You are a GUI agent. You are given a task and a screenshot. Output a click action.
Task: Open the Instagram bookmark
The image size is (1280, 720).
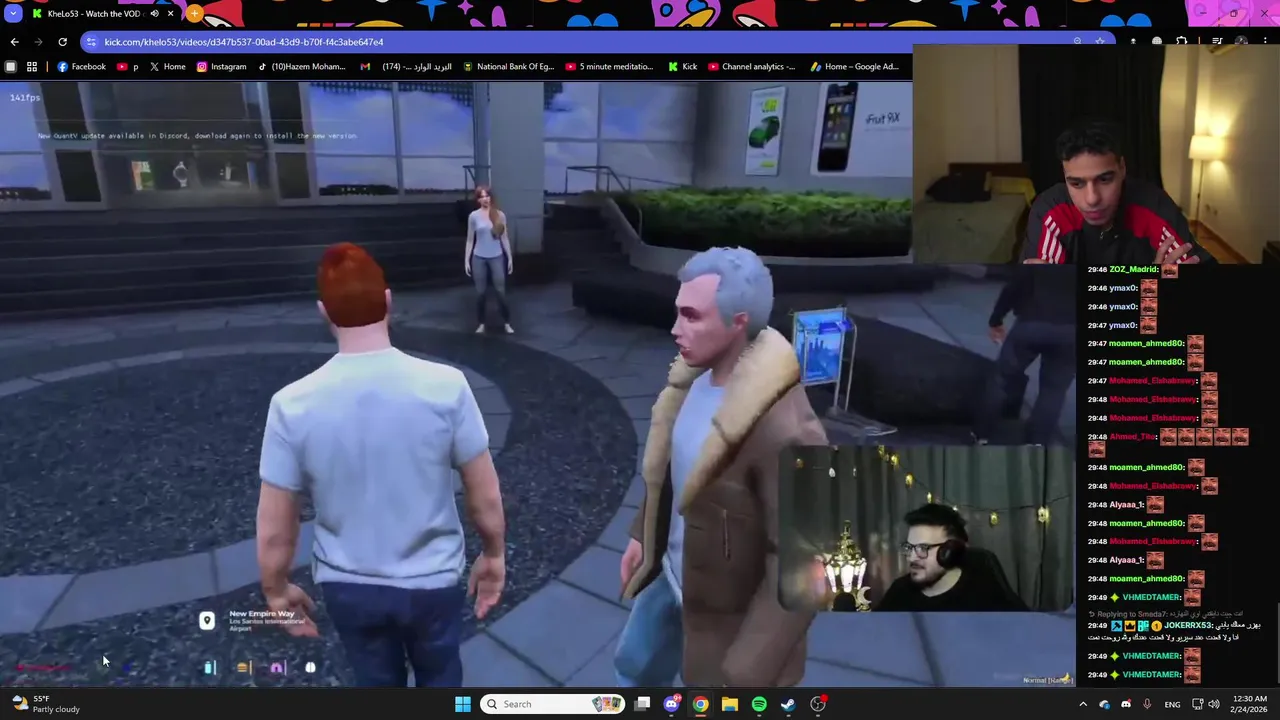[x=221, y=67]
